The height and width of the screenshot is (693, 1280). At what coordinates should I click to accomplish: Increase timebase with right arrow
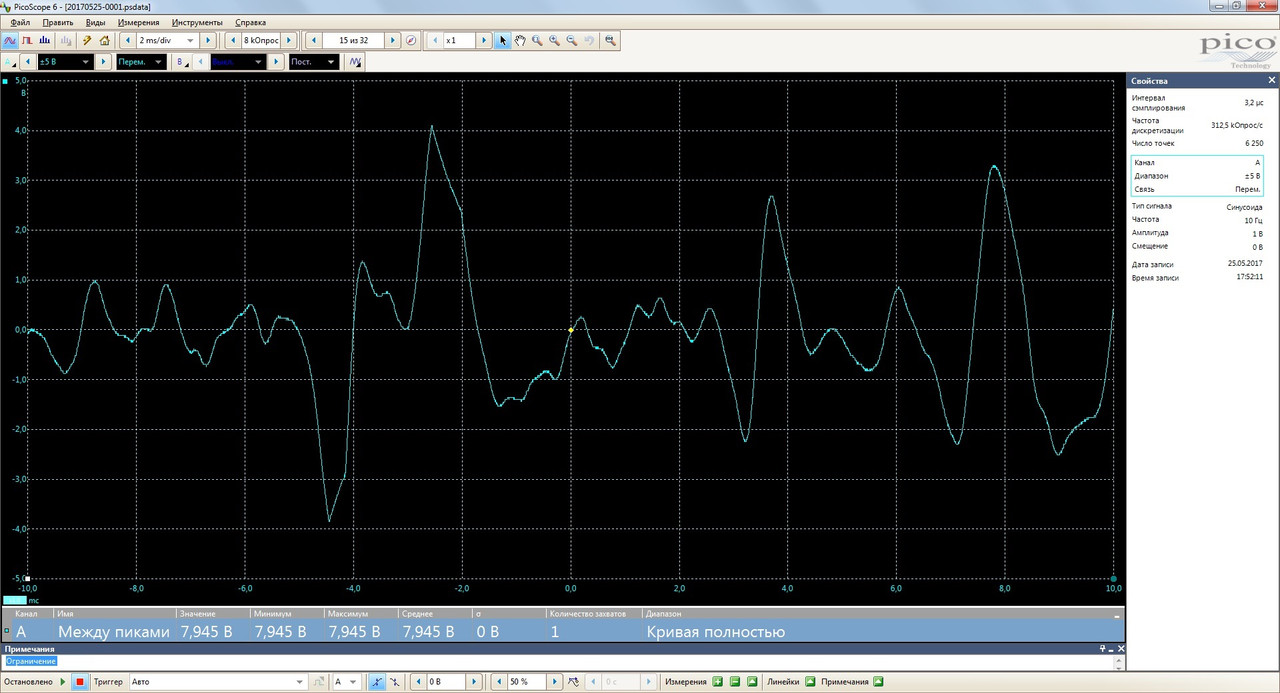pos(208,40)
